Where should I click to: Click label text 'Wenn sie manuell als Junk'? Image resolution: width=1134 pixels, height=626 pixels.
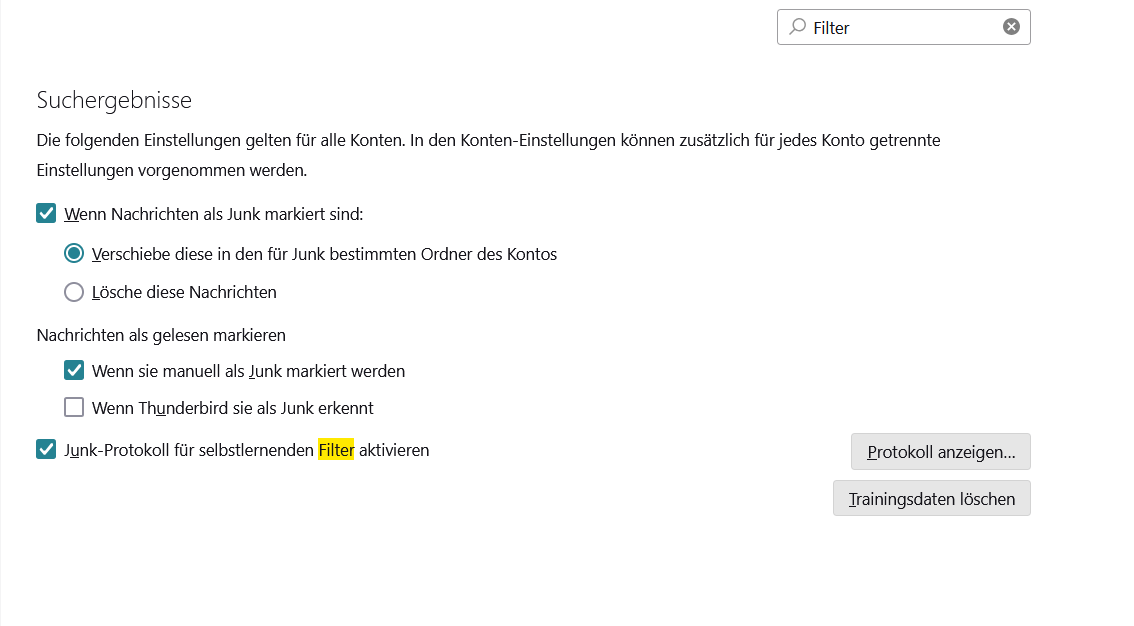[248, 370]
